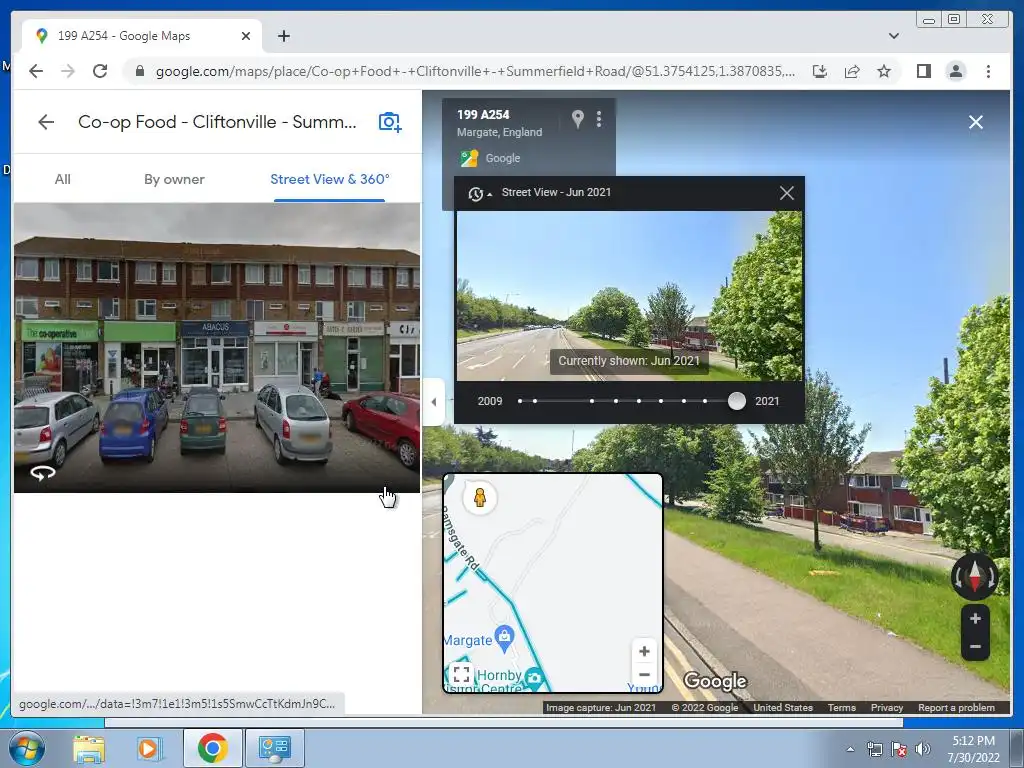Click the location pin icon beside 199 A254
This screenshot has width=1024, height=768.
coord(577,119)
